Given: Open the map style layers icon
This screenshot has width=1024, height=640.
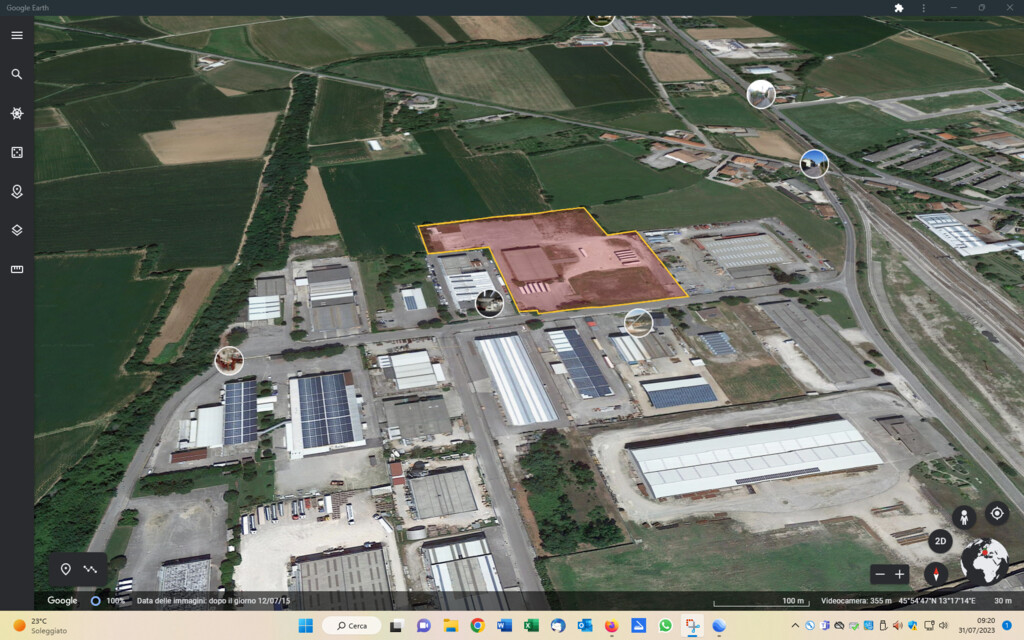Looking at the screenshot, I should (x=17, y=230).
